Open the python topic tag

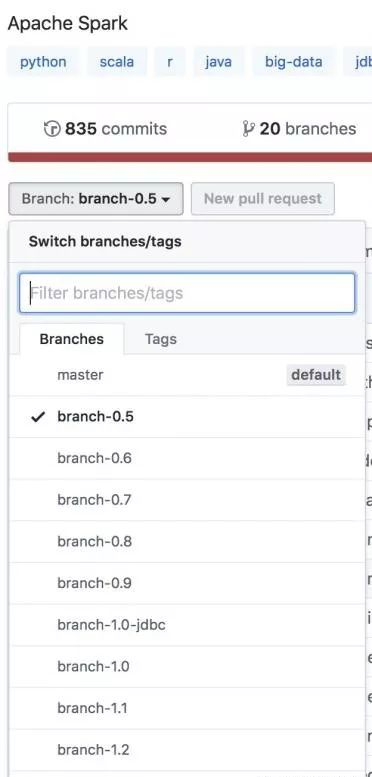point(43,62)
